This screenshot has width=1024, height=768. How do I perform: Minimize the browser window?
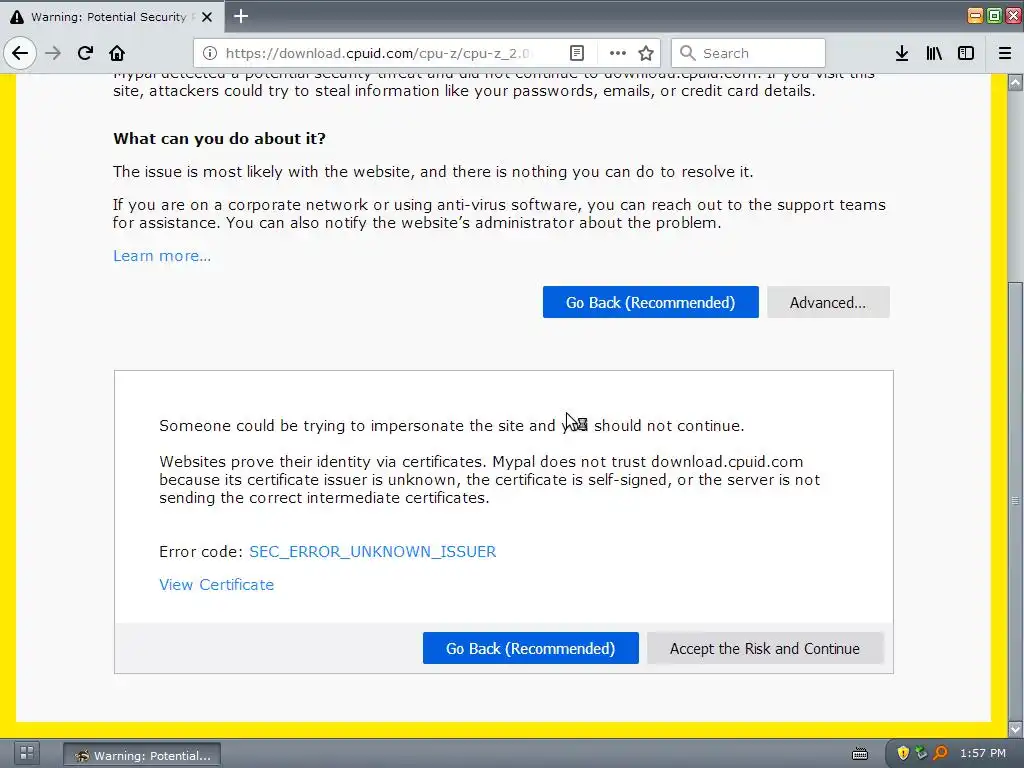[975, 16]
